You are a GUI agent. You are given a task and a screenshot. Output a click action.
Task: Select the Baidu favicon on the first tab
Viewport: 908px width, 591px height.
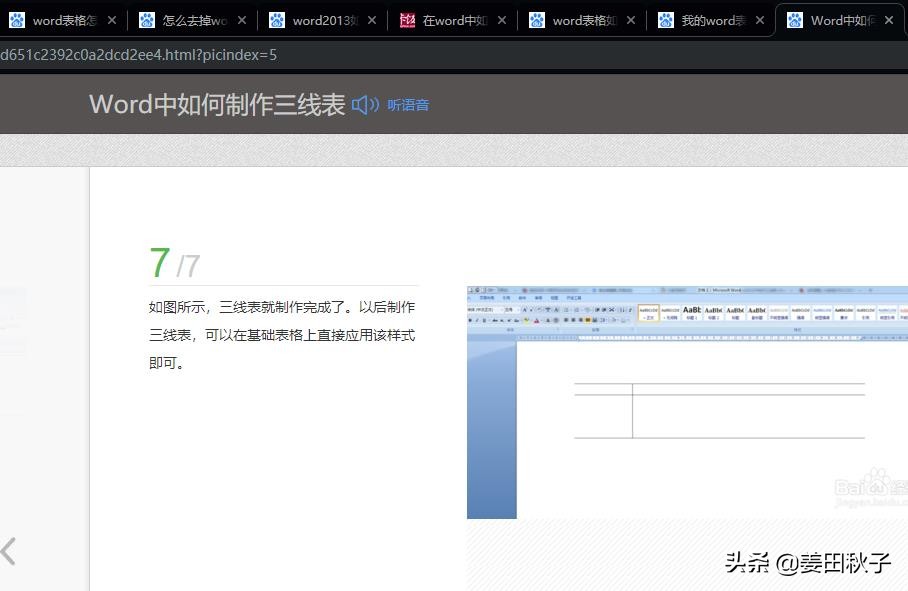pyautogui.click(x=18, y=19)
